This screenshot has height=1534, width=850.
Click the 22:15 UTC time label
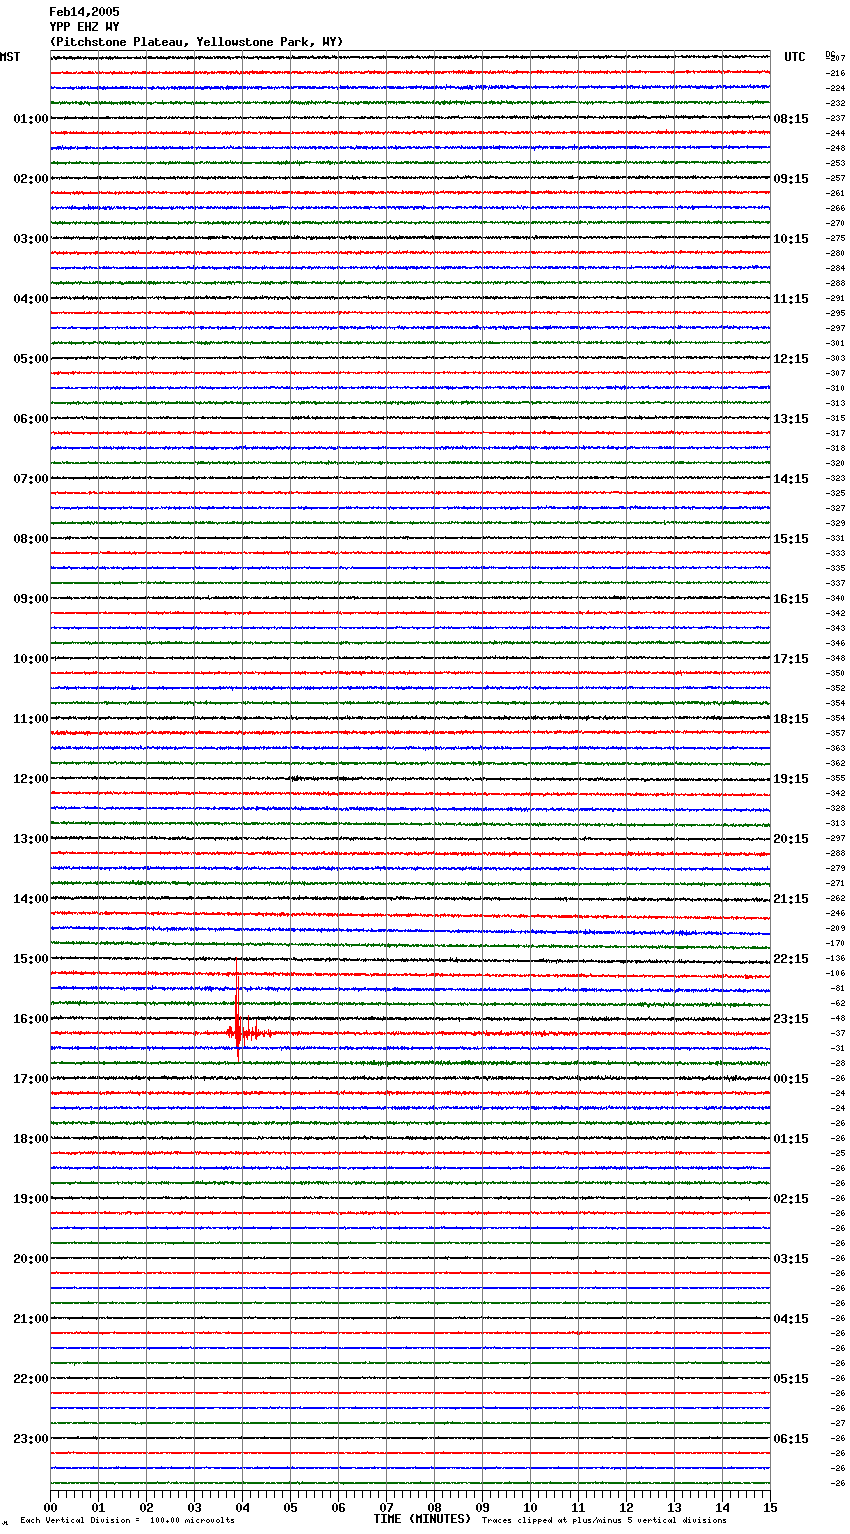point(791,959)
